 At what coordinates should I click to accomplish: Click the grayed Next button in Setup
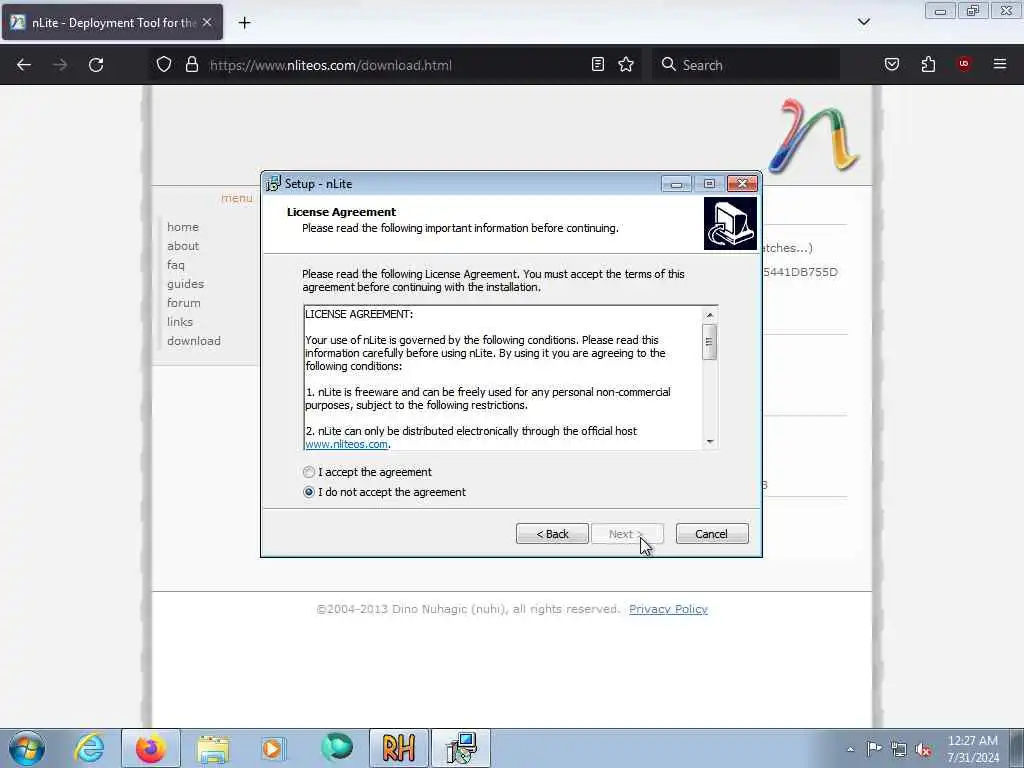(628, 534)
